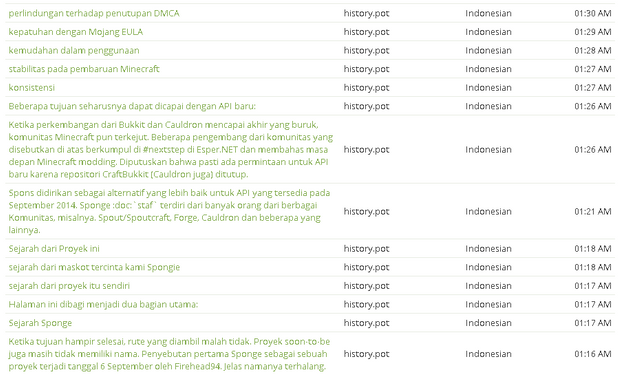Open translation 'konsistensi'
Image resolution: width=640 pixels, height=380 pixels.
[x=31, y=88]
